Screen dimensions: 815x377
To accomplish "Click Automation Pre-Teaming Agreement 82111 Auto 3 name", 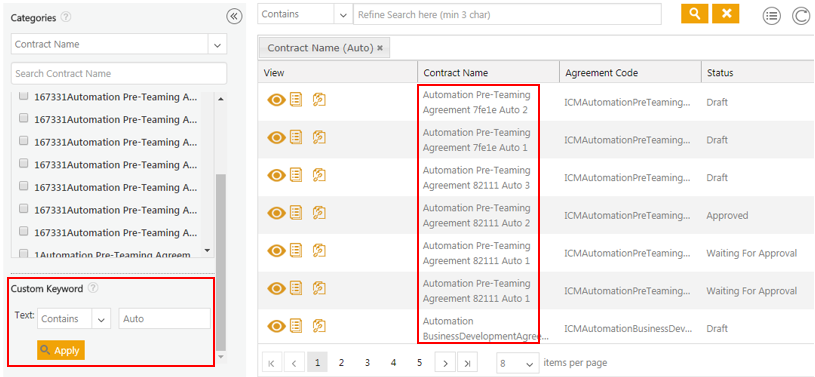I will coord(476,177).
